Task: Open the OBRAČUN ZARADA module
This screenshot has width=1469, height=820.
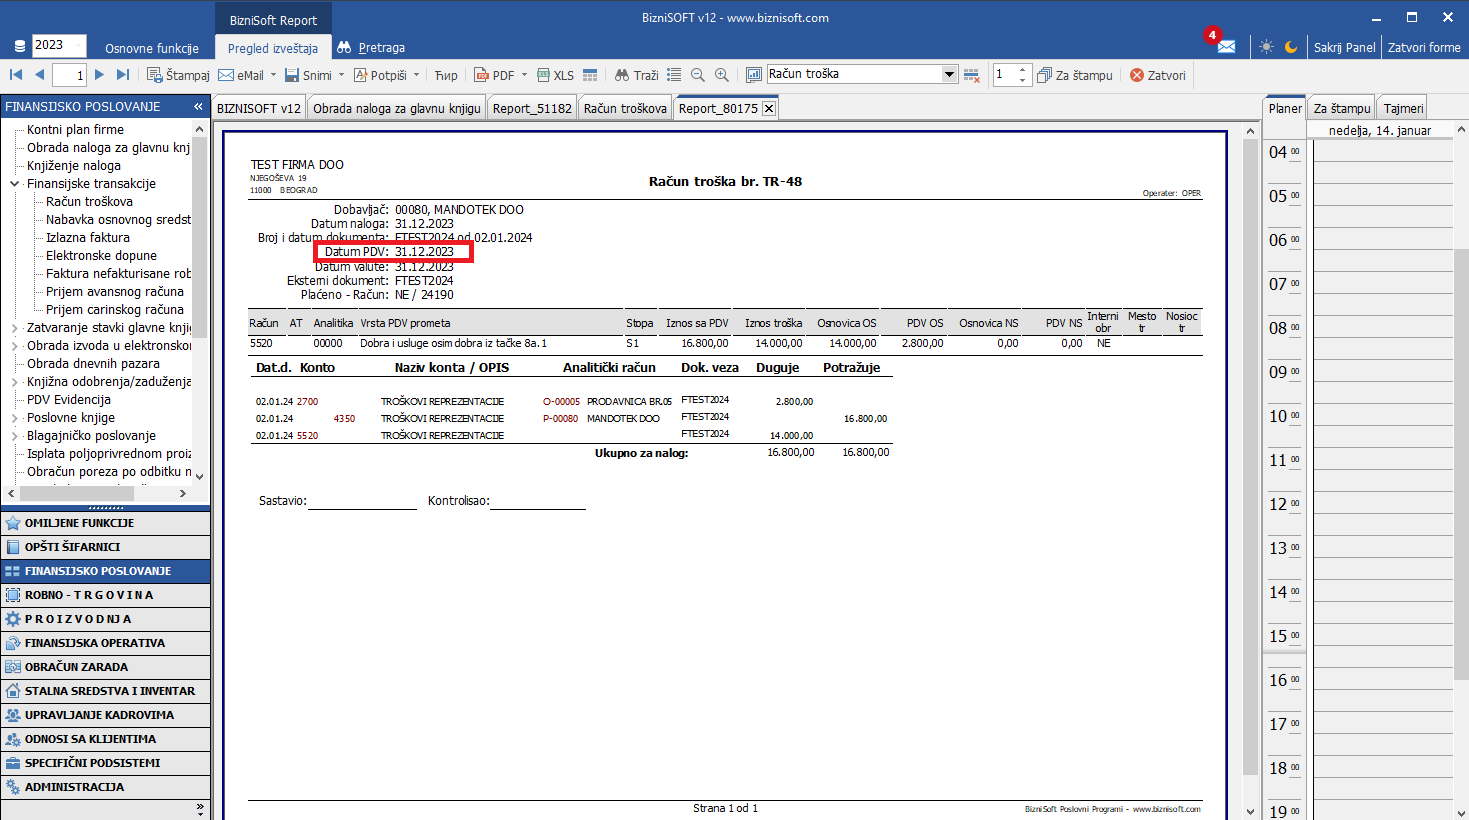Action: 76,667
